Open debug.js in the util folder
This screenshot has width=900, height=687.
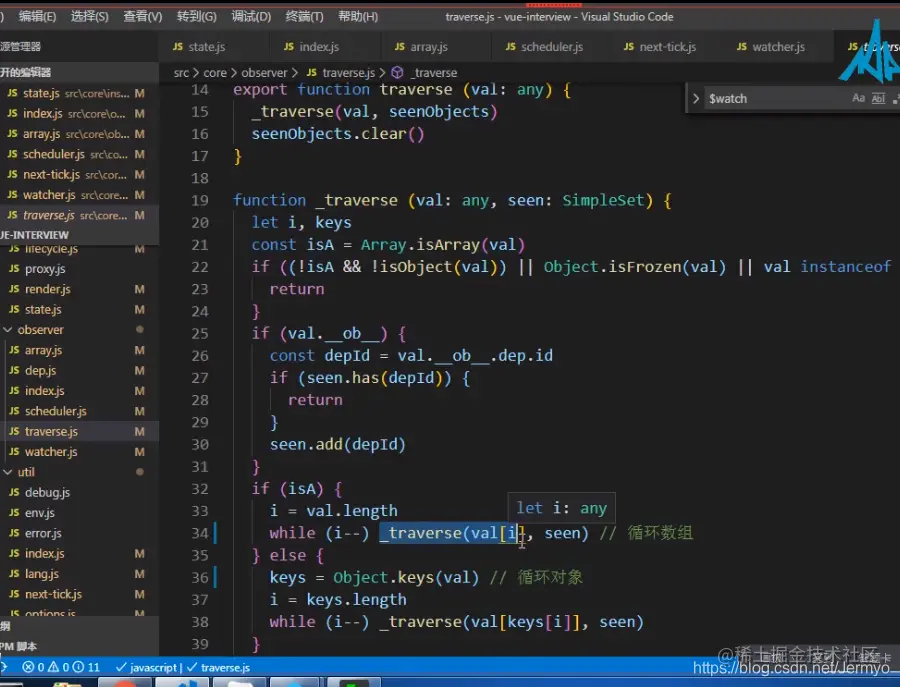pos(79,492)
